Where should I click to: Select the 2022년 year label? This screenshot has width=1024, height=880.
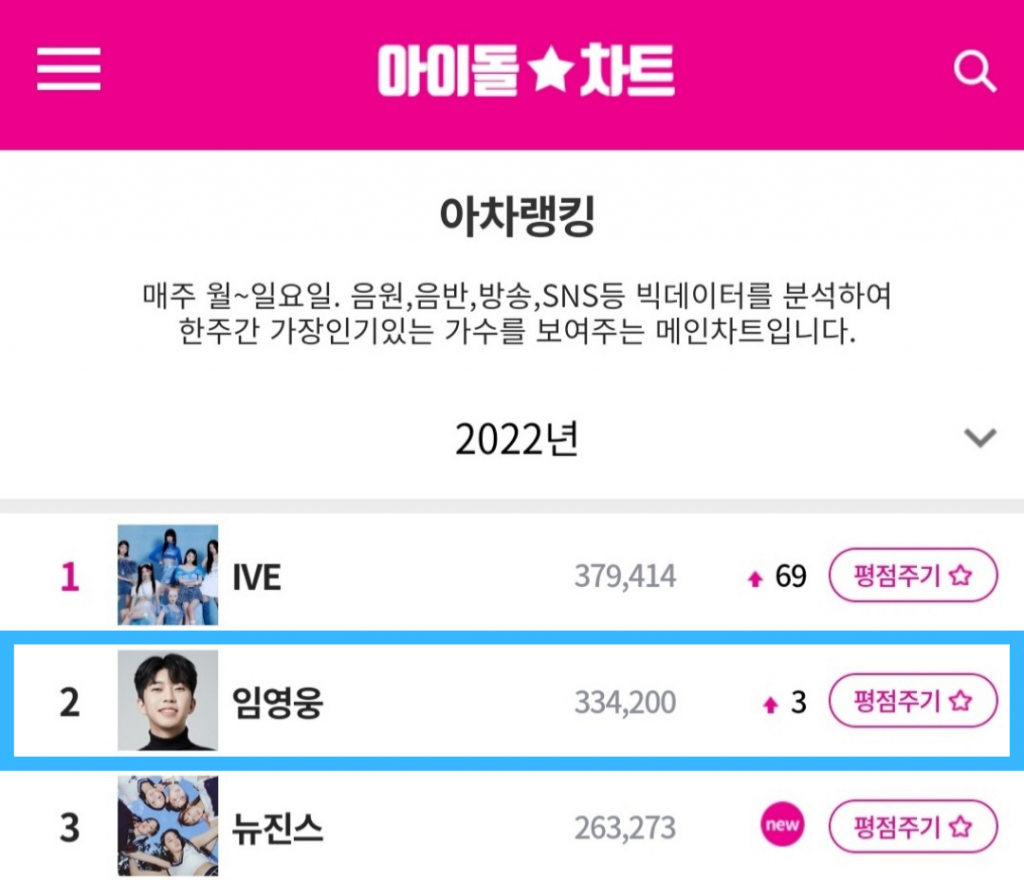coord(516,439)
